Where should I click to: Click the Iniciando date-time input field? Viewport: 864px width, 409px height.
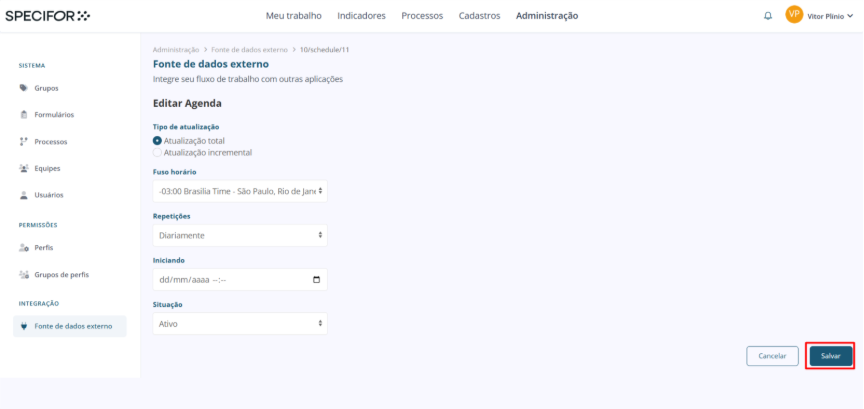240,279
